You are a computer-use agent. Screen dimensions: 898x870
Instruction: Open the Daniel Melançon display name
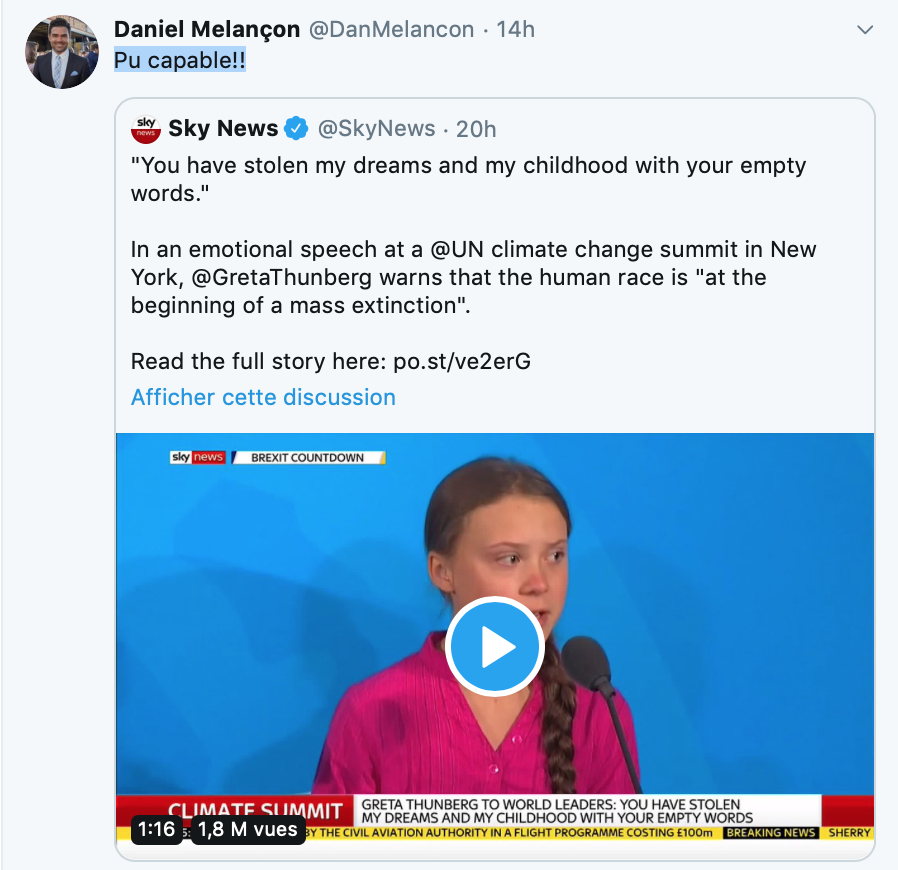click(x=207, y=30)
